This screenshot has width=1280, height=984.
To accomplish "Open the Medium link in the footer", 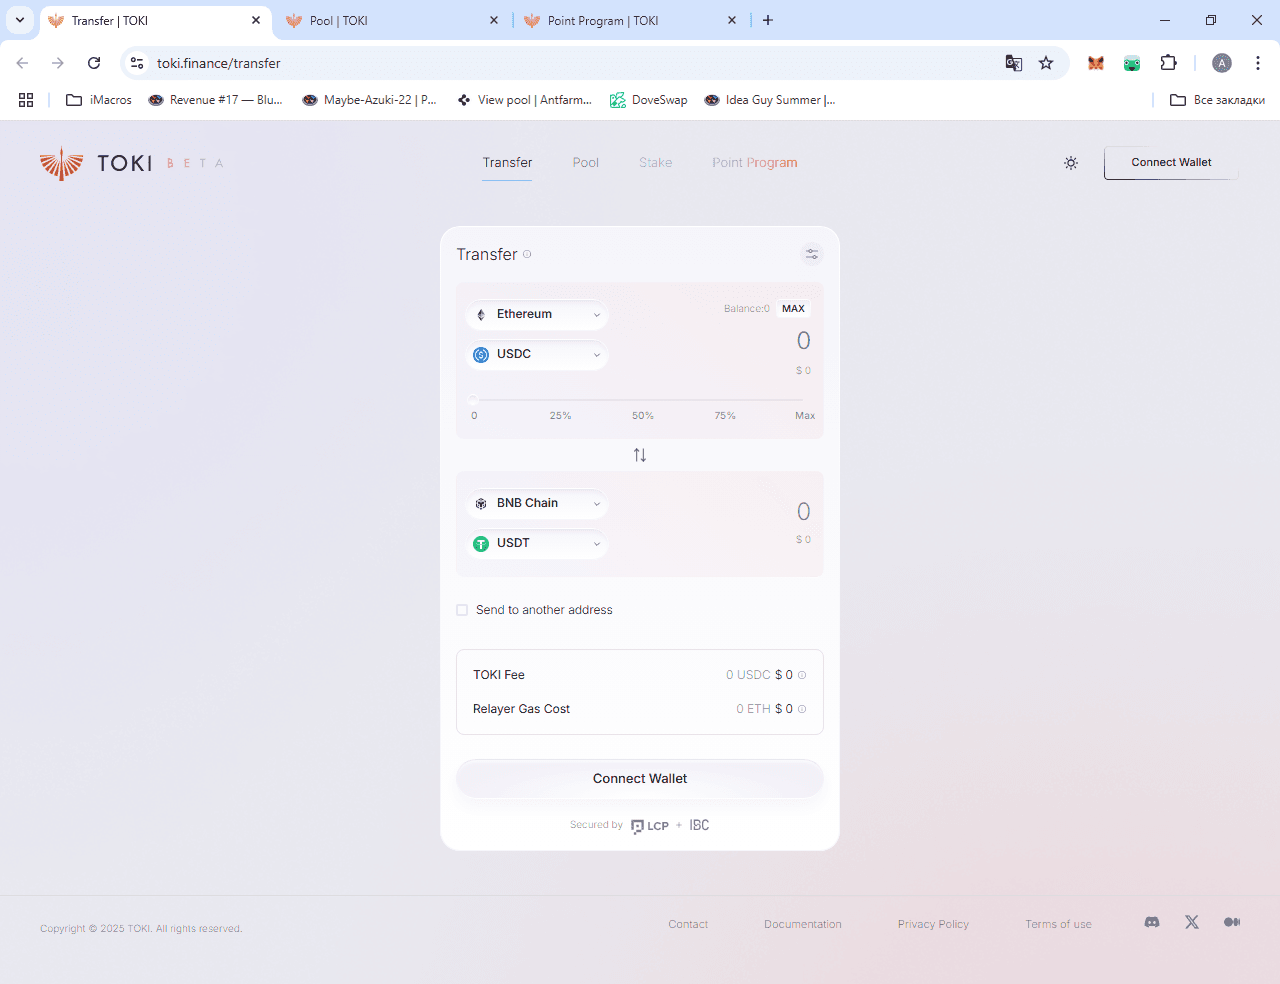I will (x=1232, y=922).
